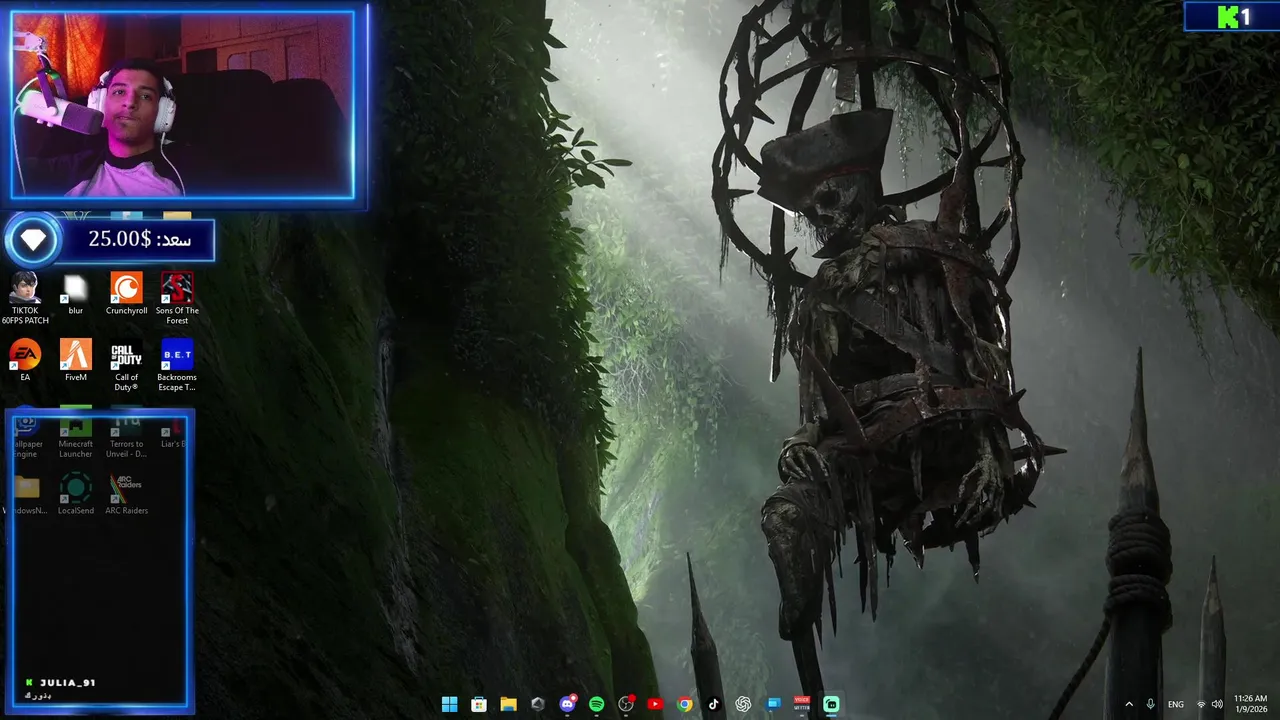Open the green chat-bubble app at taskbar end

[x=831, y=704]
